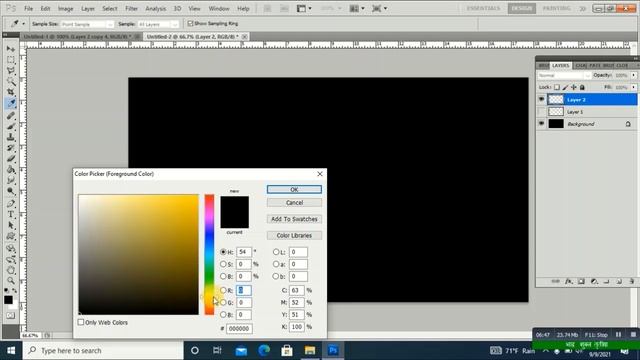Open the Opacity slider arrow

coord(633,75)
